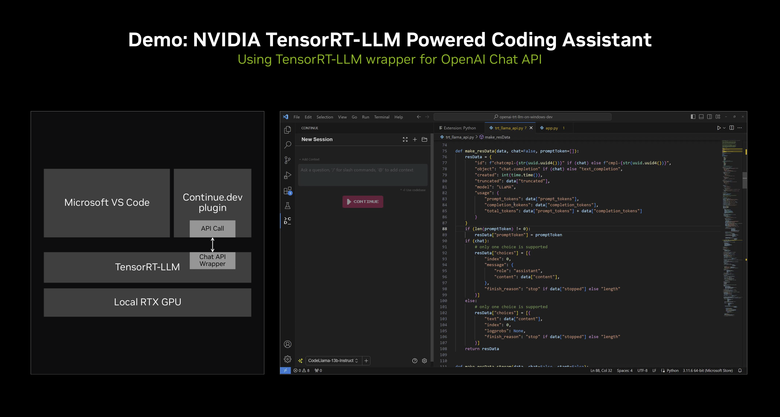Toggle the primary side bar layout icon
Image resolution: width=780 pixels, height=417 pixels.
693,117
